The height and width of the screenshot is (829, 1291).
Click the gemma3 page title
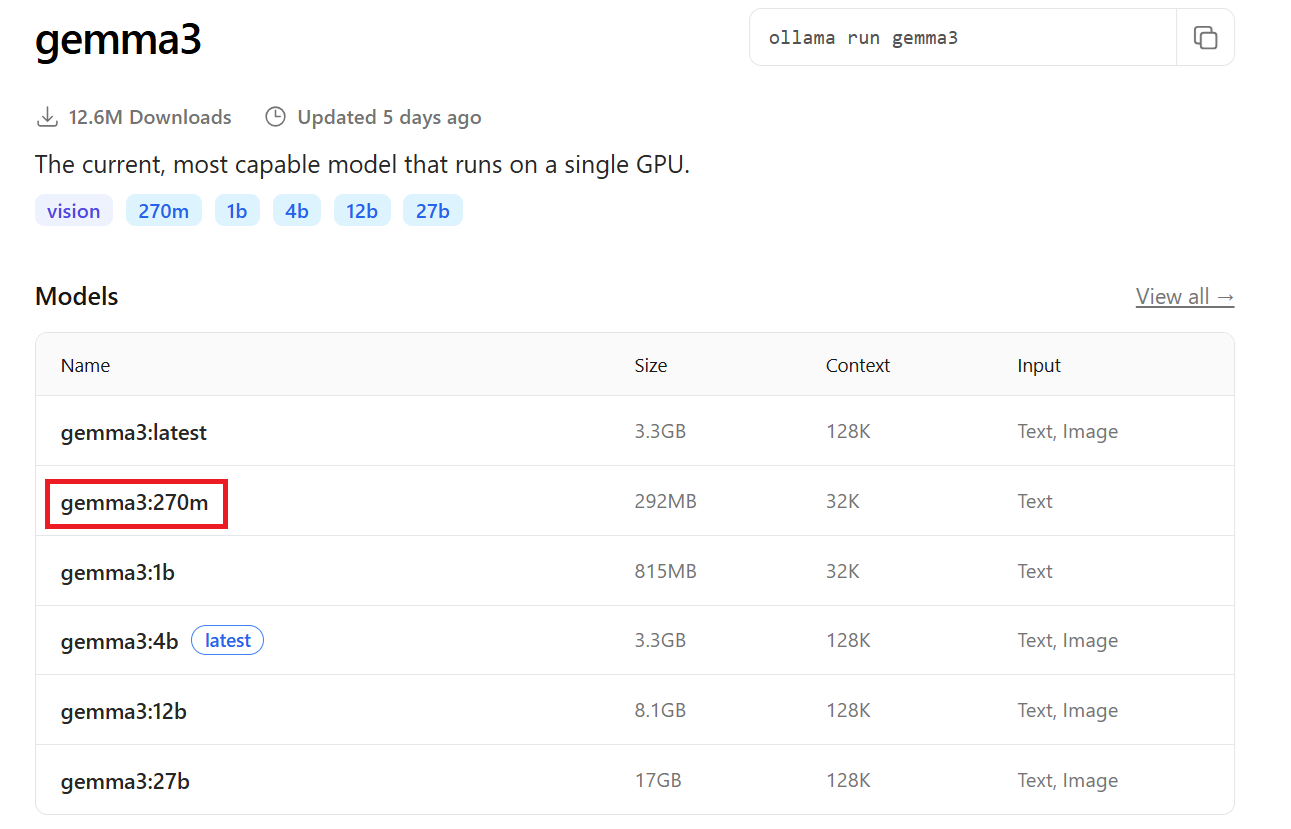point(118,39)
